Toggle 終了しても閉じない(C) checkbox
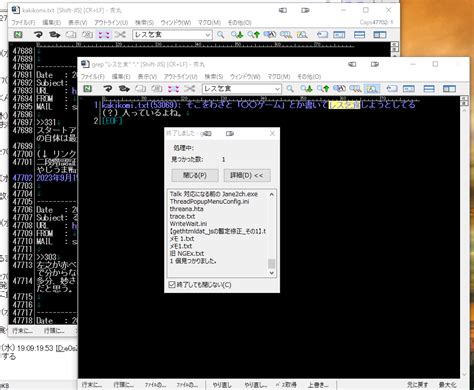 pyautogui.click(x=172, y=285)
